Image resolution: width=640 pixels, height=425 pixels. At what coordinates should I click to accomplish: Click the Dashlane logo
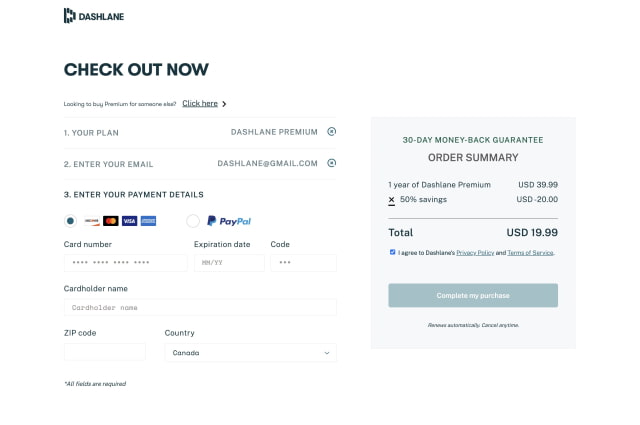pyautogui.click(x=94, y=16)
